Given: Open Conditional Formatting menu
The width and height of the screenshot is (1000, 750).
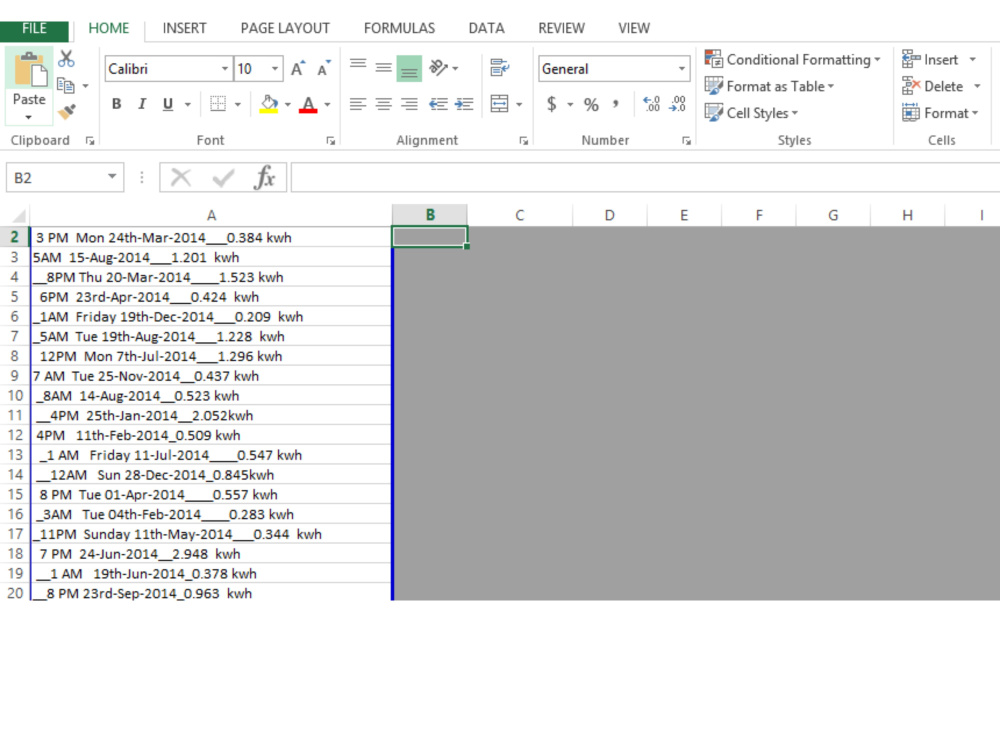Looking at the screenshot, I should 793,59.
